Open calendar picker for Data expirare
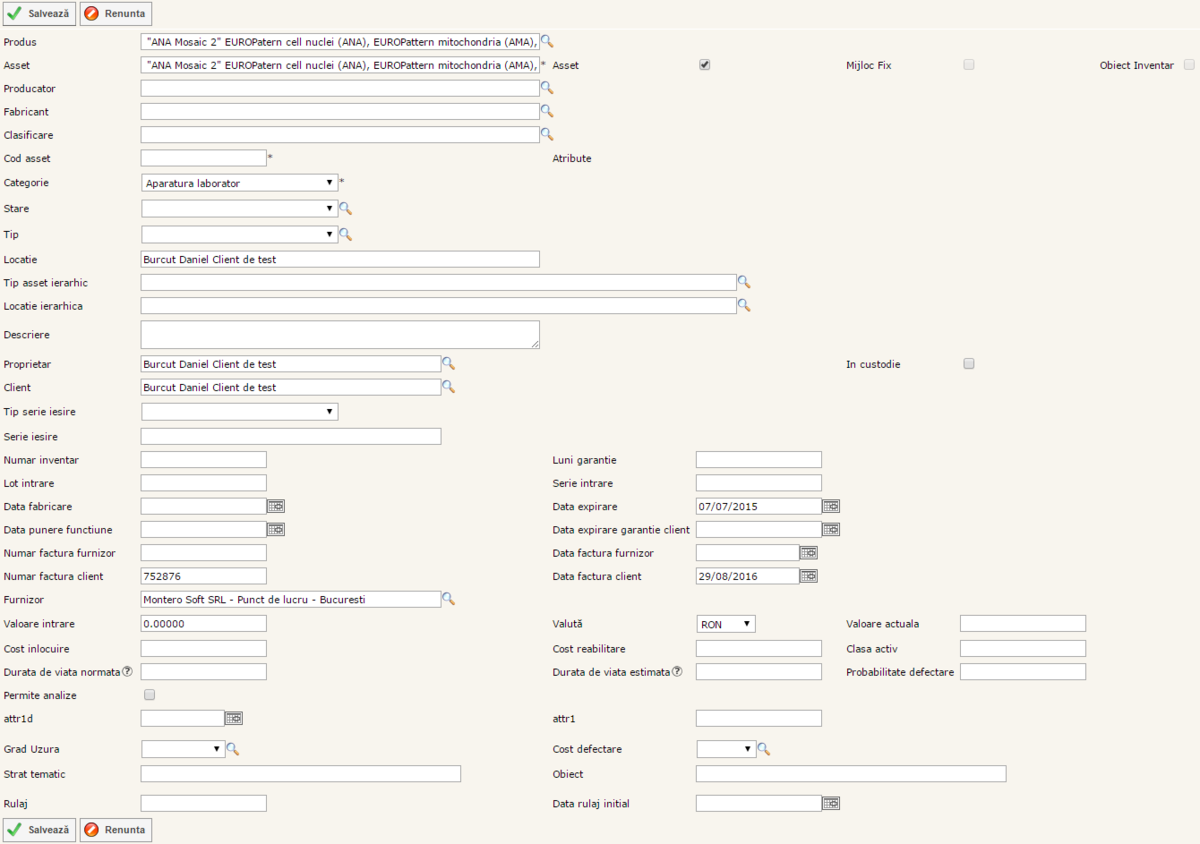Viewport: 1200px width, 844px height. [x=831, y=506]
